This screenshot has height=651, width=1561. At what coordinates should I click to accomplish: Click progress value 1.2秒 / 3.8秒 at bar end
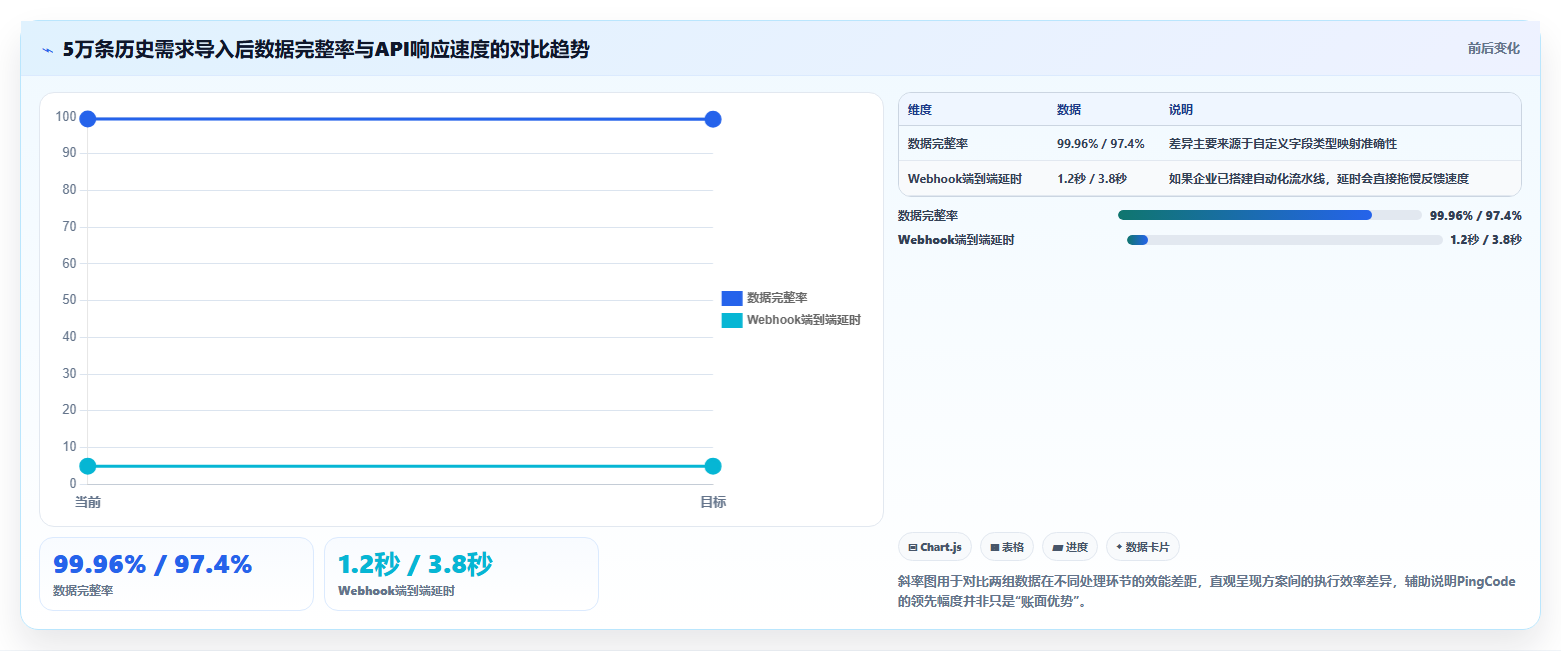pos(1486,240)
